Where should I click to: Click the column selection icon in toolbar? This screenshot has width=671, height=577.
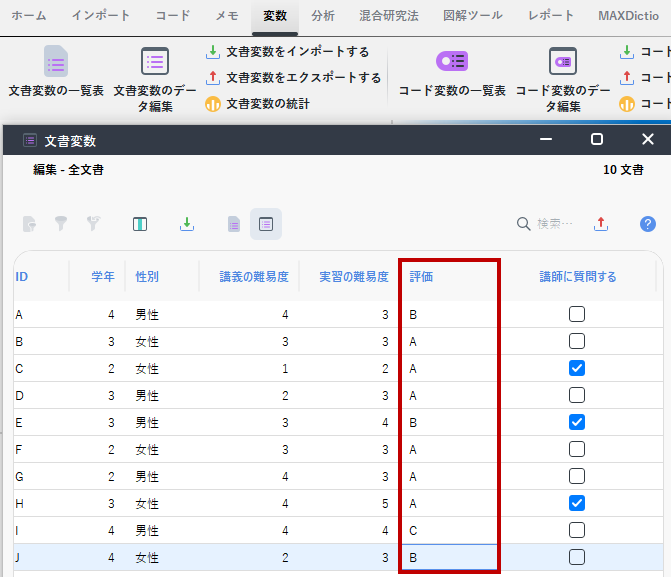(140, 224)
